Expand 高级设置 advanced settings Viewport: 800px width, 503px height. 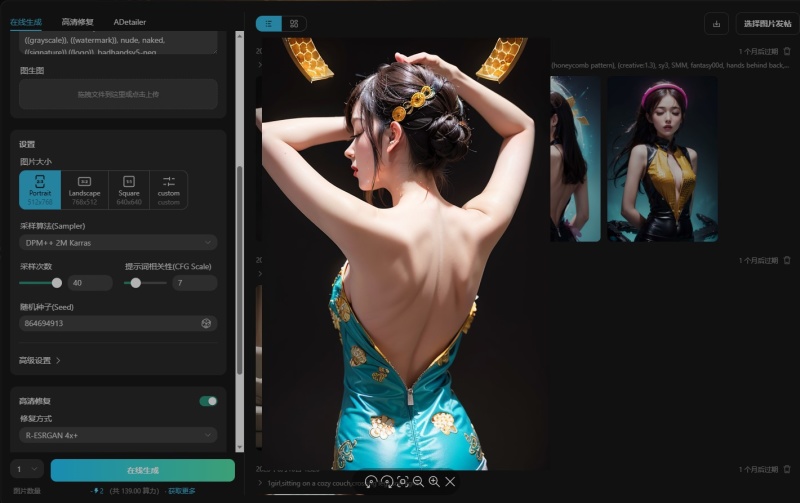(x=40, y=360)
